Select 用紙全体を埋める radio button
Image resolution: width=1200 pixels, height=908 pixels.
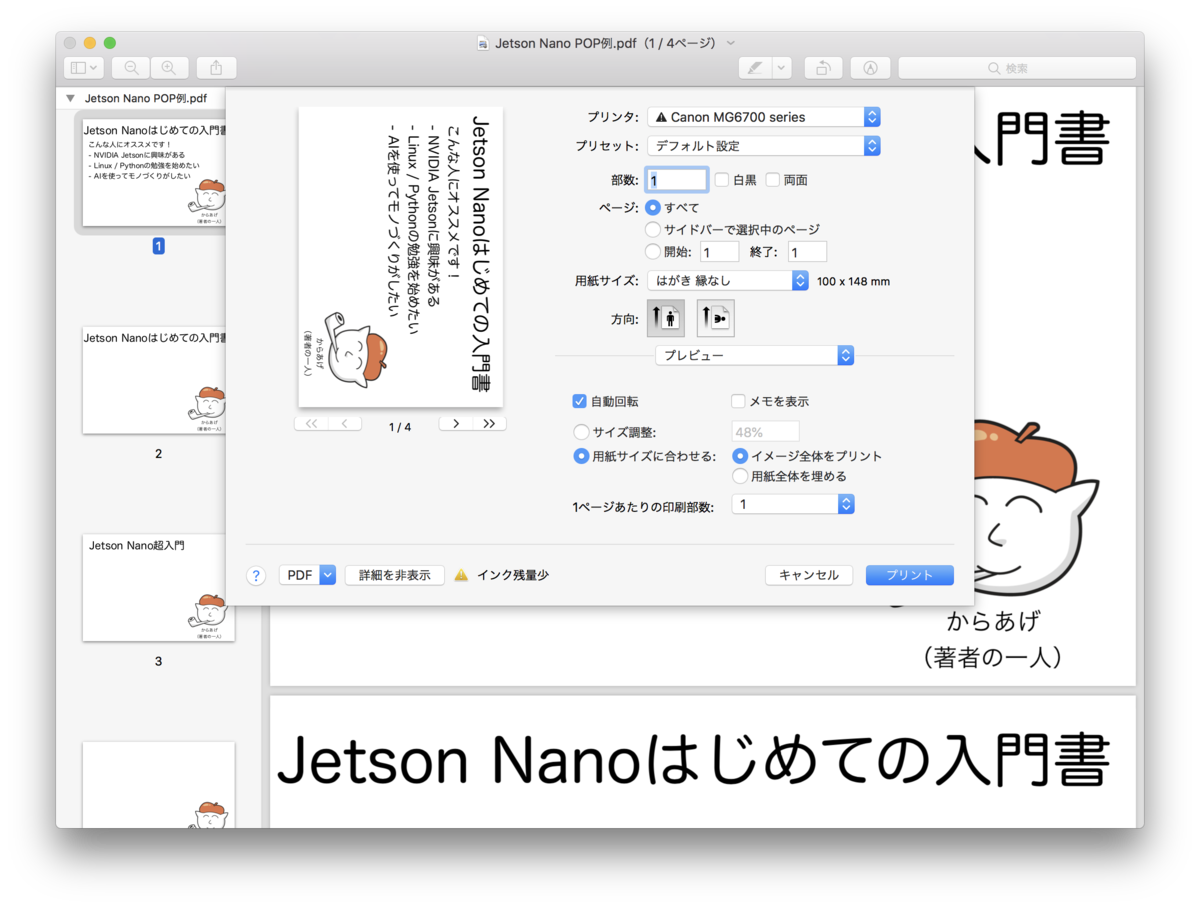pos(740,476)
